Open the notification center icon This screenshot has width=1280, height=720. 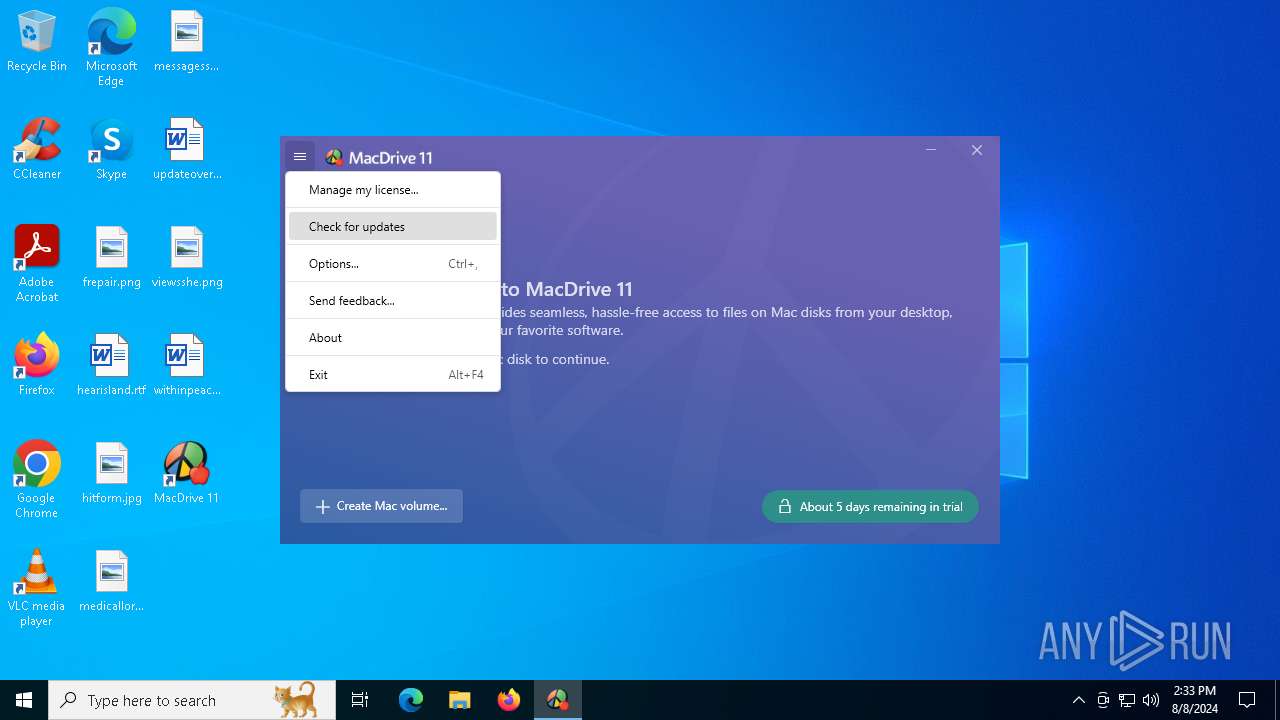tap(1247, 700)
